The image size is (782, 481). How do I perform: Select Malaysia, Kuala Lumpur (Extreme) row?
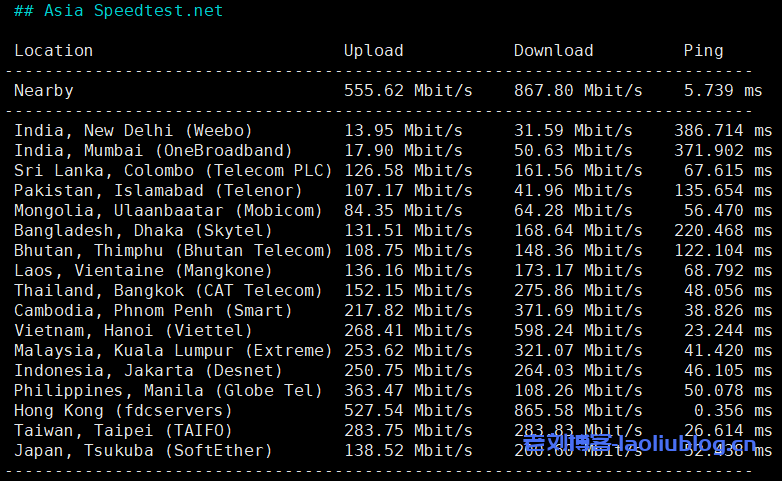[x=173, y=351]
